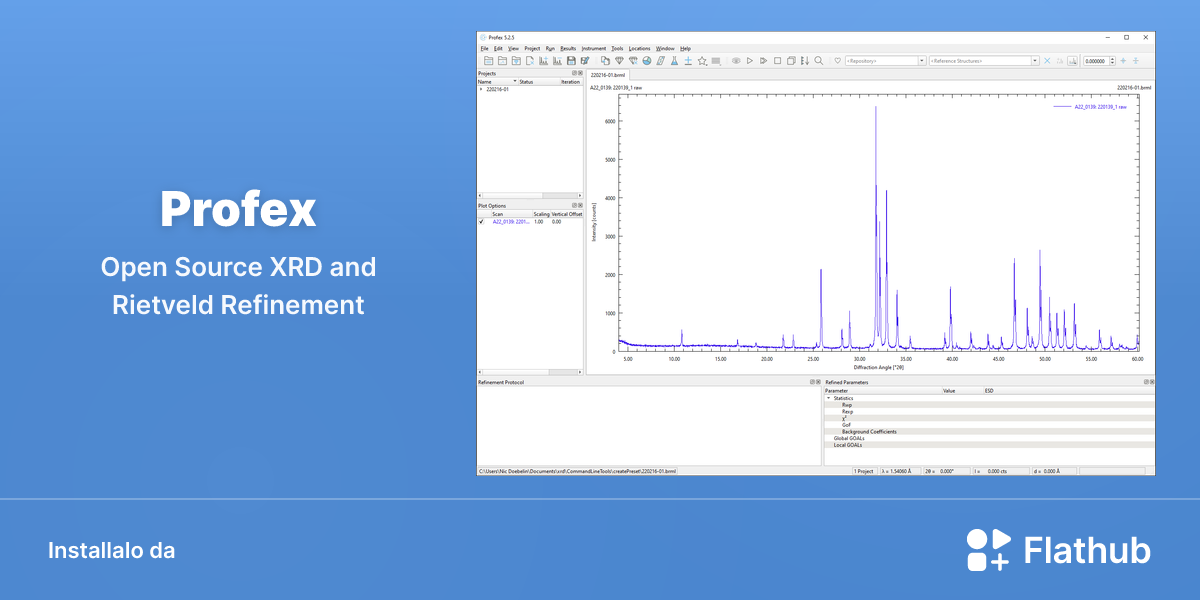Open the Window menu

(665, 48)
